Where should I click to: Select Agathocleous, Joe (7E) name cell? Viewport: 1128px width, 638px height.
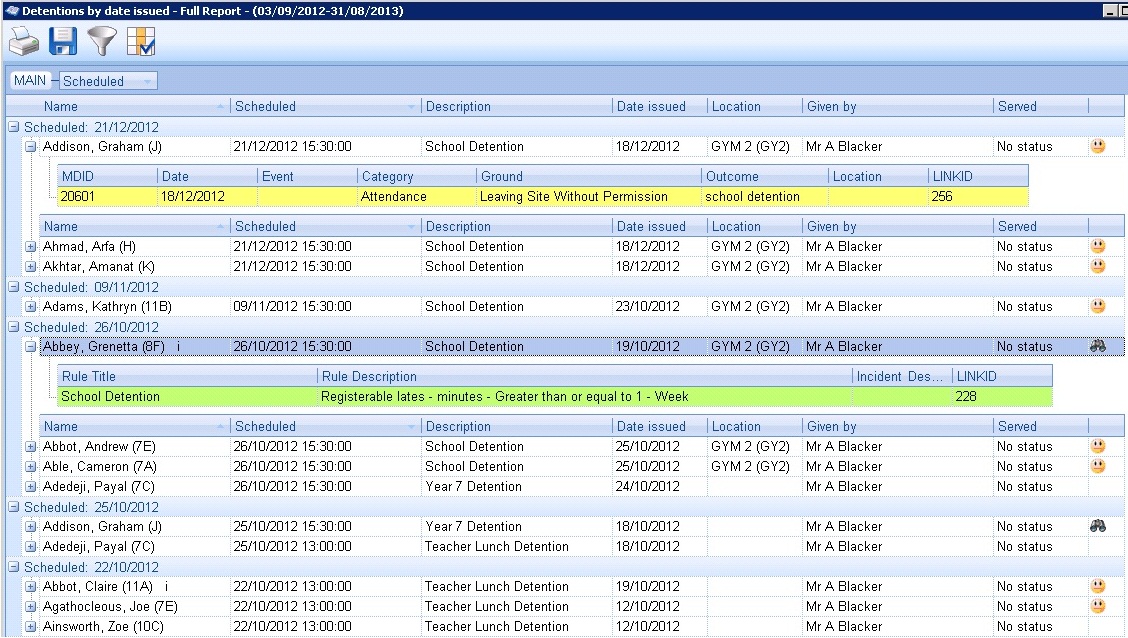click(x=135, y=606)
